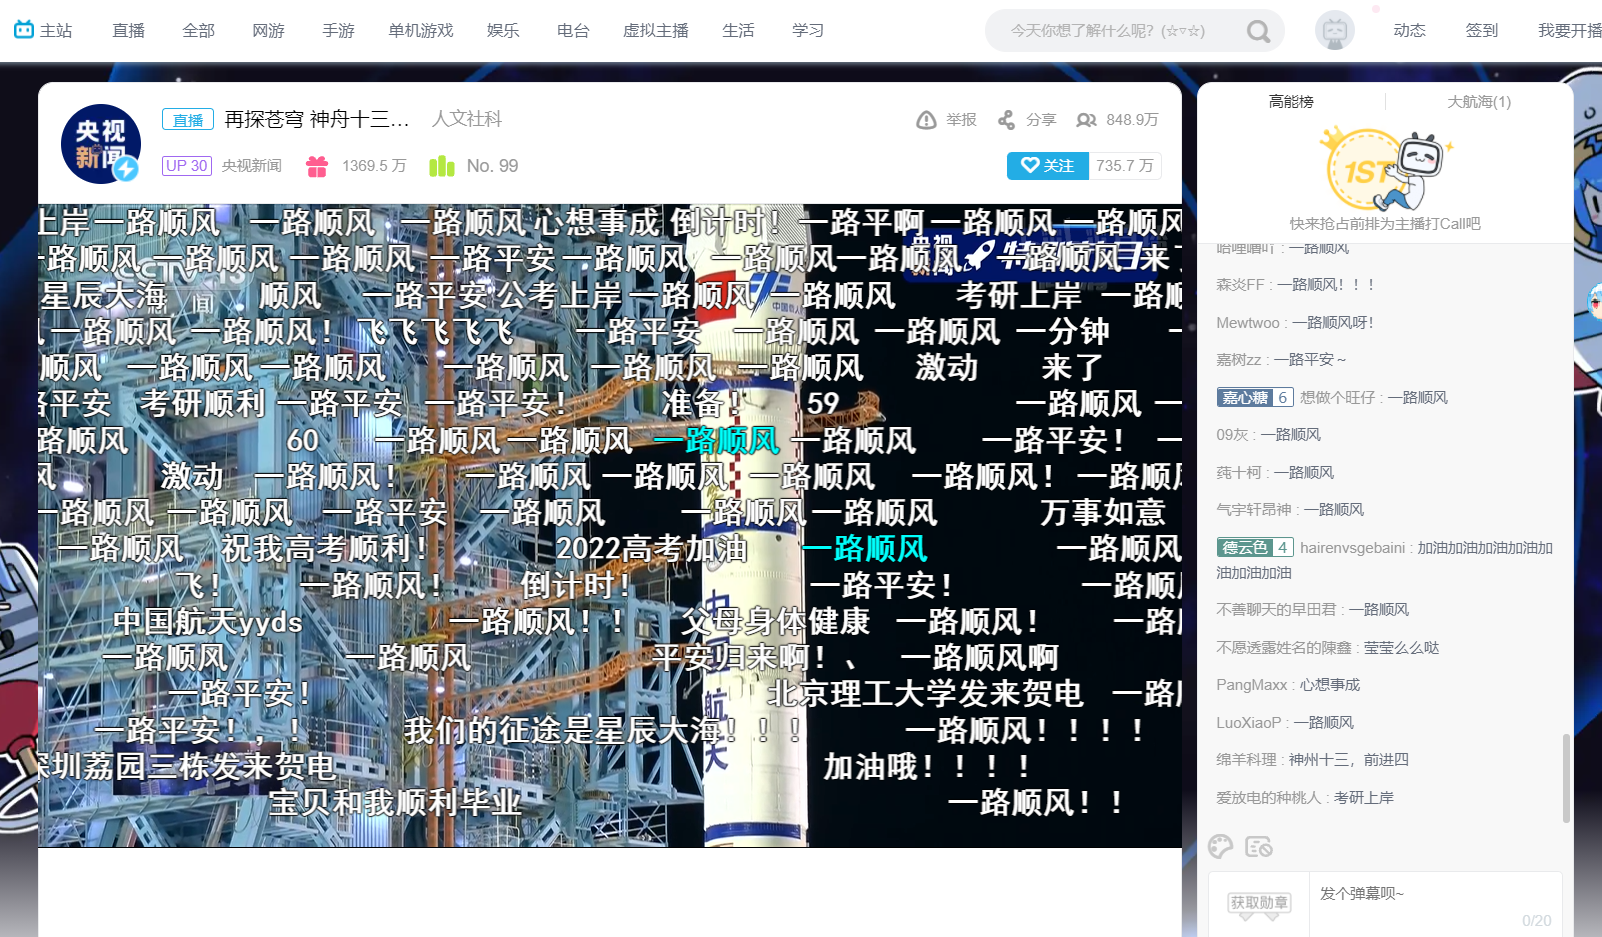Open the 单机游戏 category menu
The width and height of the screenshot is (1602, 937).
(421, 30)
